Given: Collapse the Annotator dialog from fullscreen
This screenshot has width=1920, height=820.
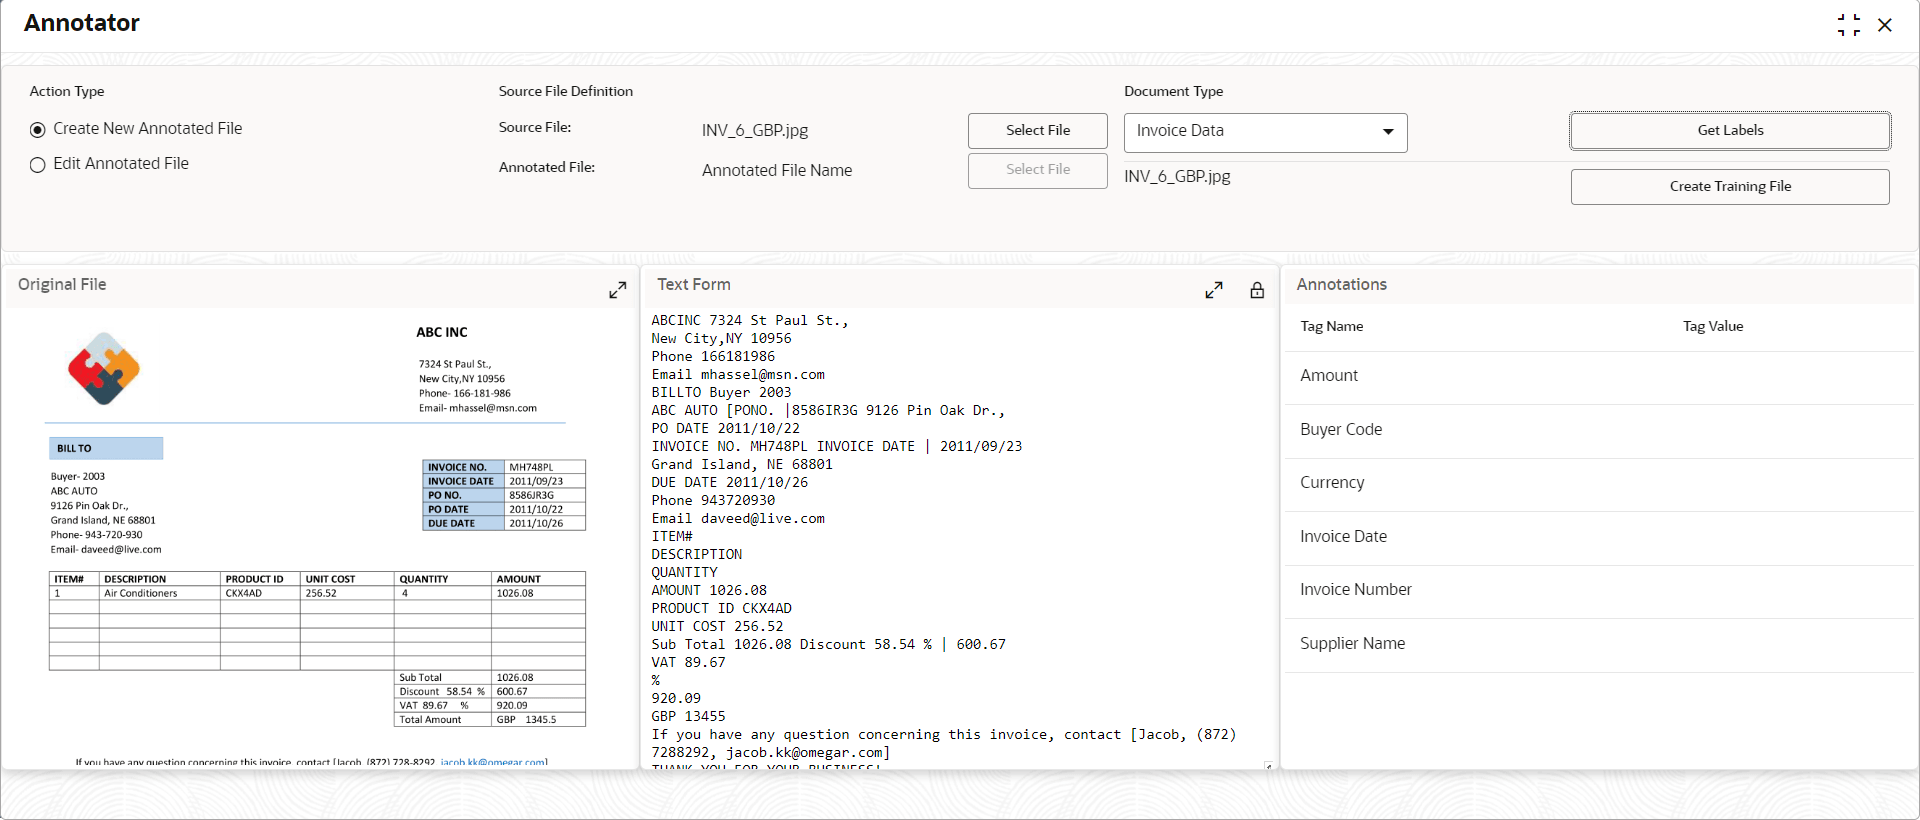Looking at the screenshot, I should click(x=1848, y=25).
